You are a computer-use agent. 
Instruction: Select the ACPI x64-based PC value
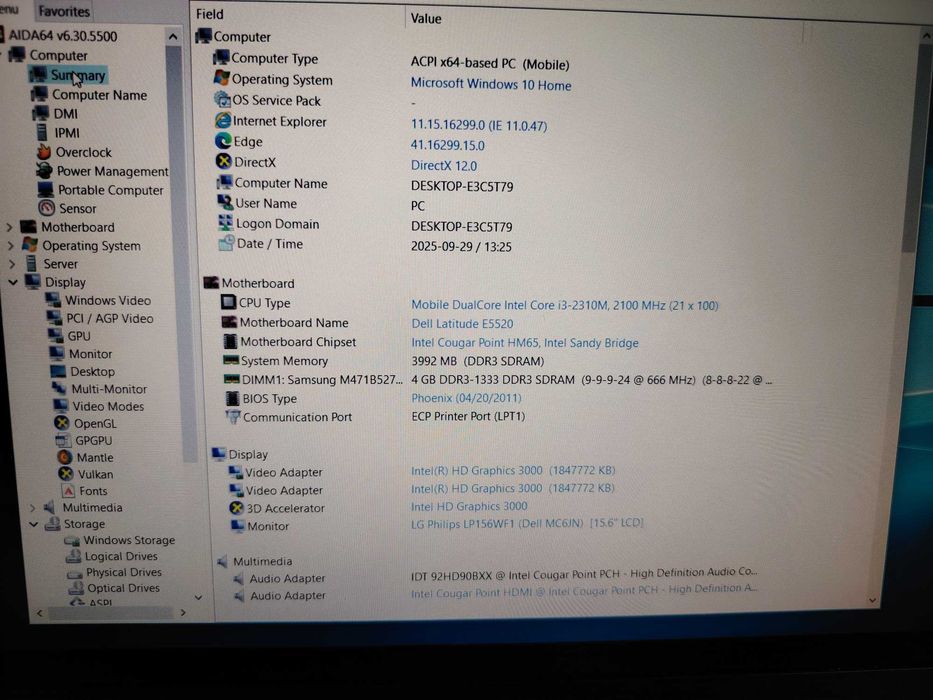click(490, 64)
